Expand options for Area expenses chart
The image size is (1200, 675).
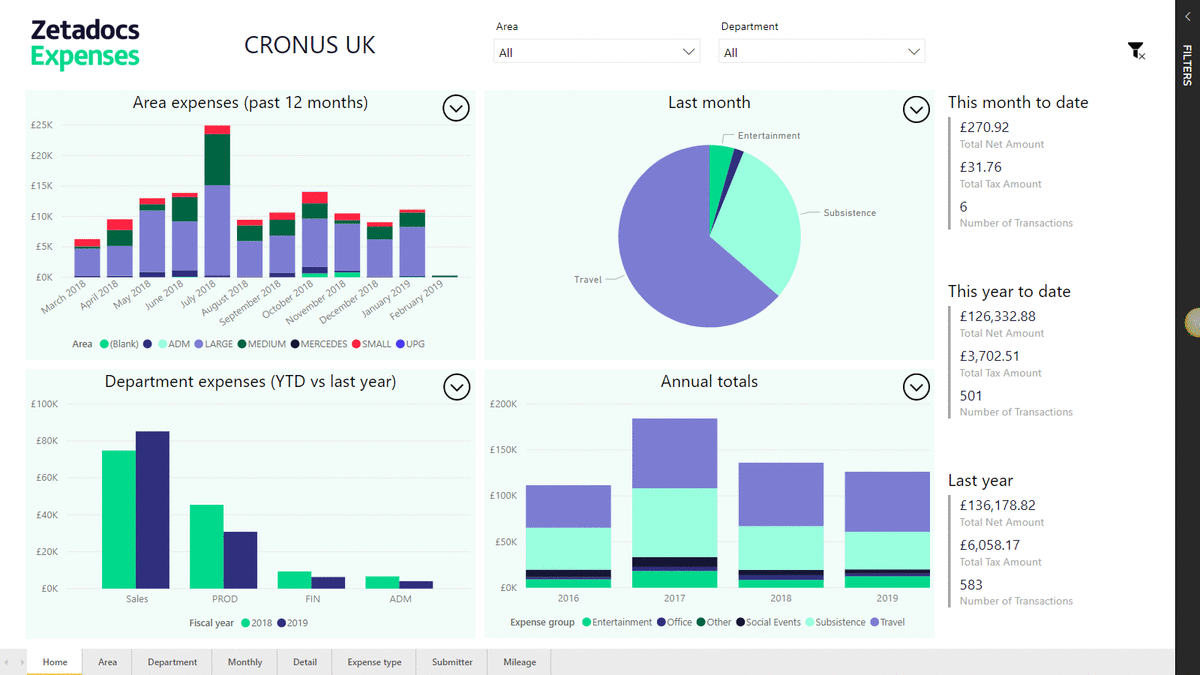click(457, 108)
